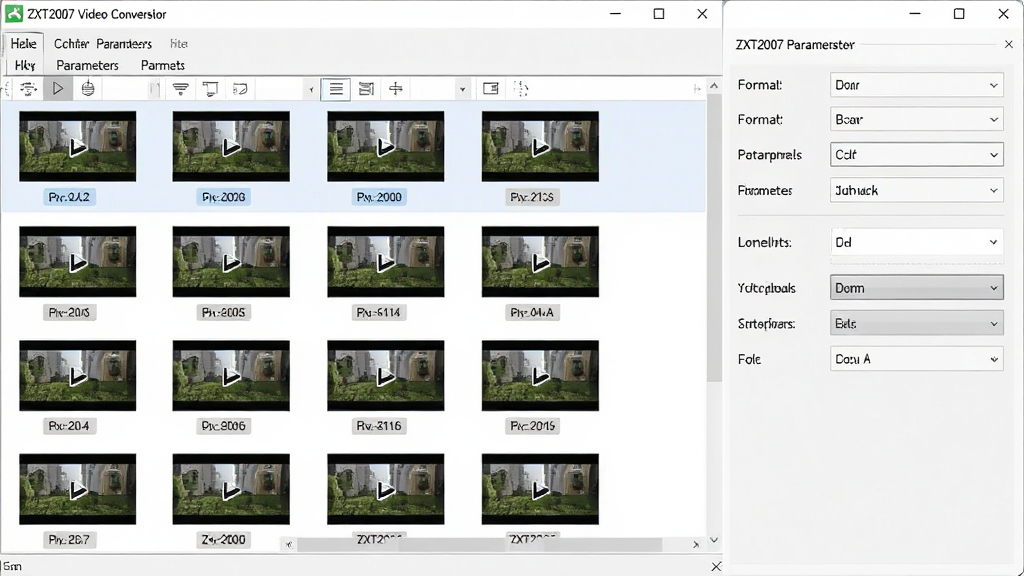The width and height of the screenshot is (1024, 576).
Task: Click the globe icon in the toolbar
Action: coord(88,89)
